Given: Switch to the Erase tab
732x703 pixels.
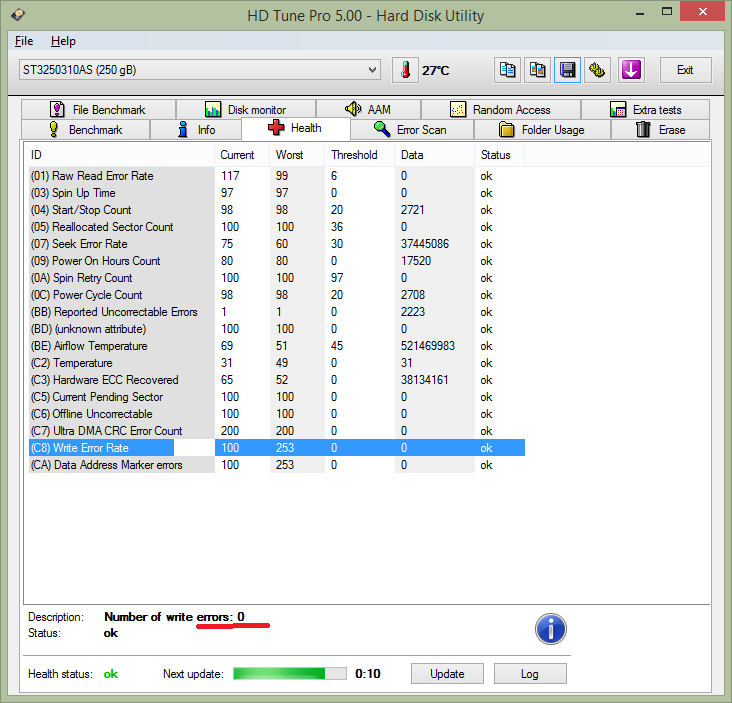Looking at the screenshot, I should click(660, 130).
